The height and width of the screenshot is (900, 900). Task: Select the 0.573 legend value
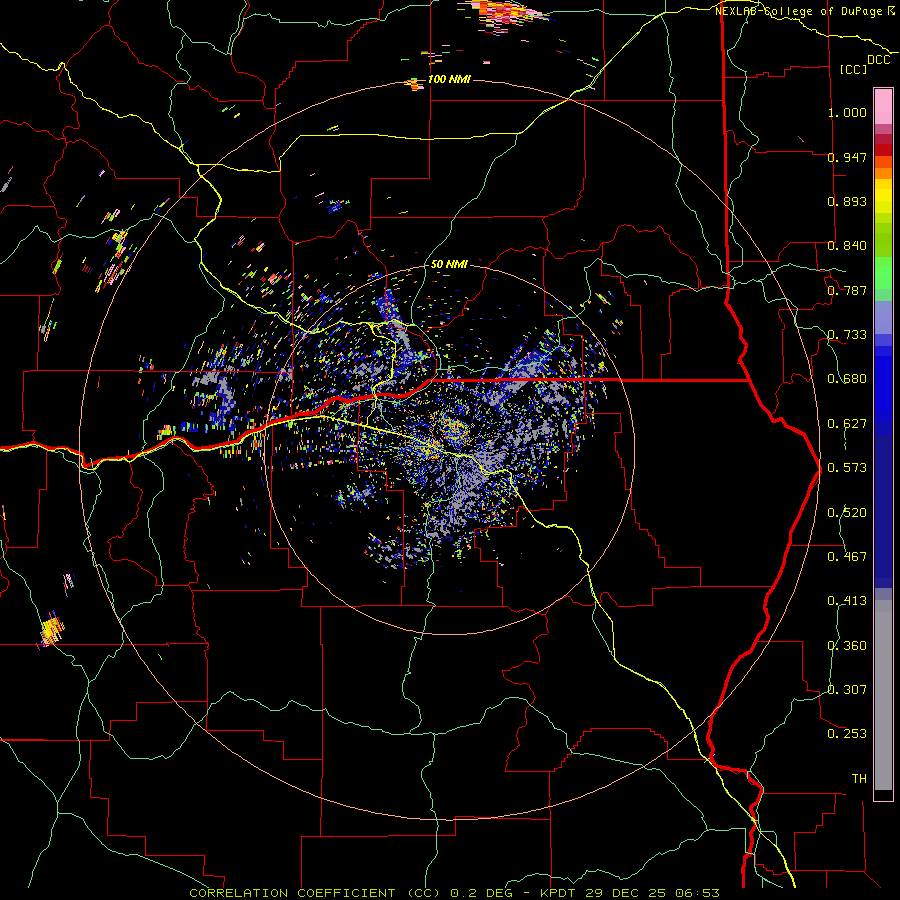[x=847, y=468]
